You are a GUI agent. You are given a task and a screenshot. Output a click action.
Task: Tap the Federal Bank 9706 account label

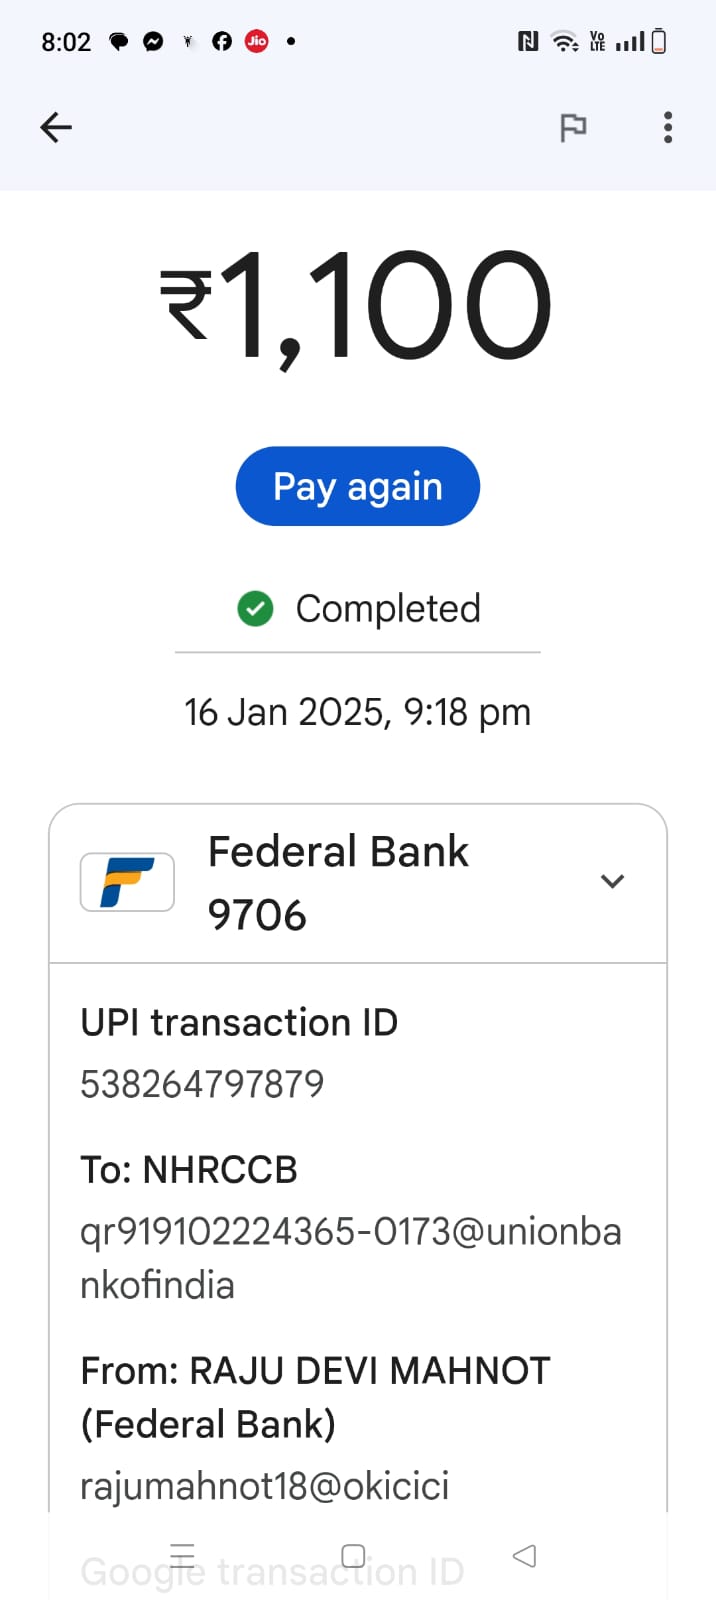coord(338,882)
